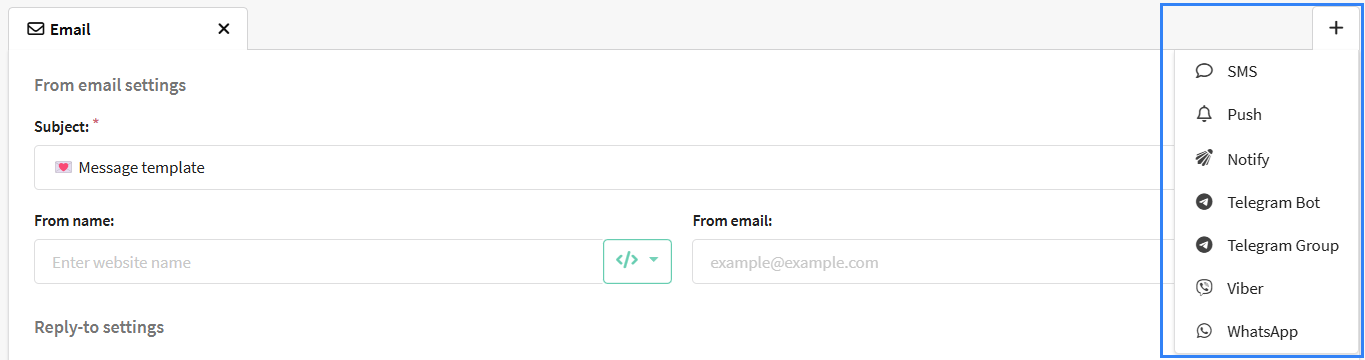Click the Notify striped wing icon

point(1204,158)
